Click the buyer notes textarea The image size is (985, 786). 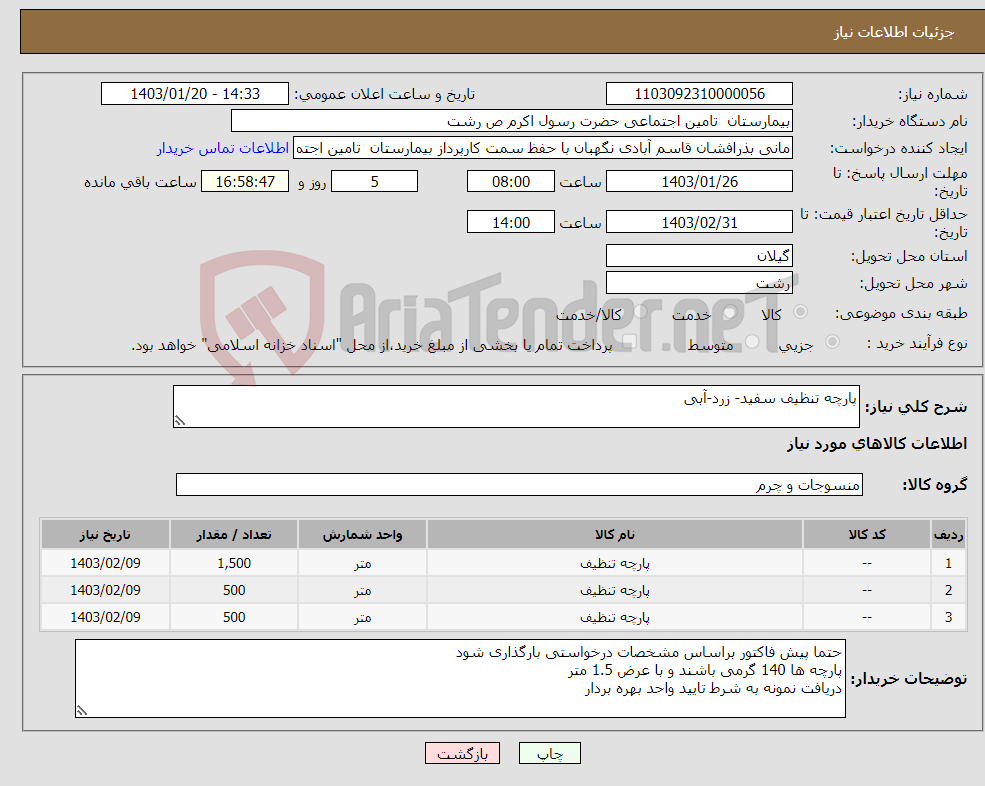460,679
